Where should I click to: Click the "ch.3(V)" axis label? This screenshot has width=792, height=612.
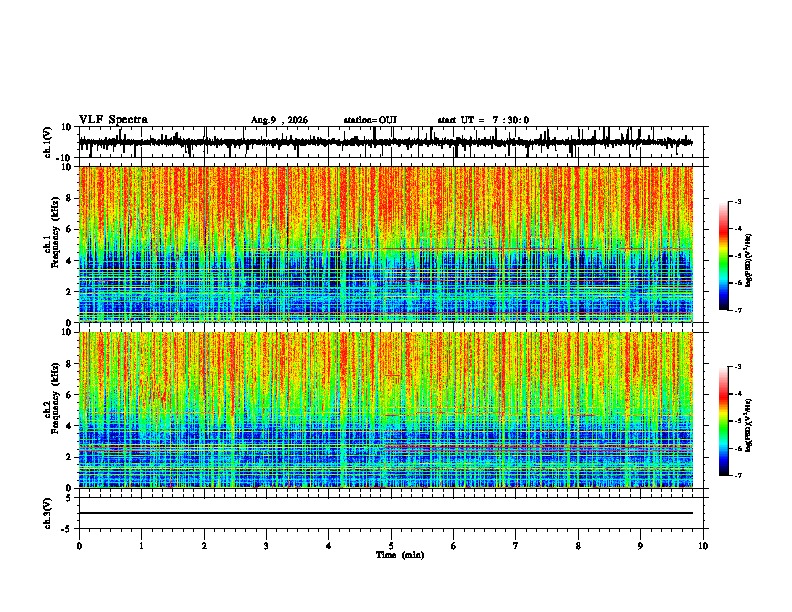[x=47, y=514]
